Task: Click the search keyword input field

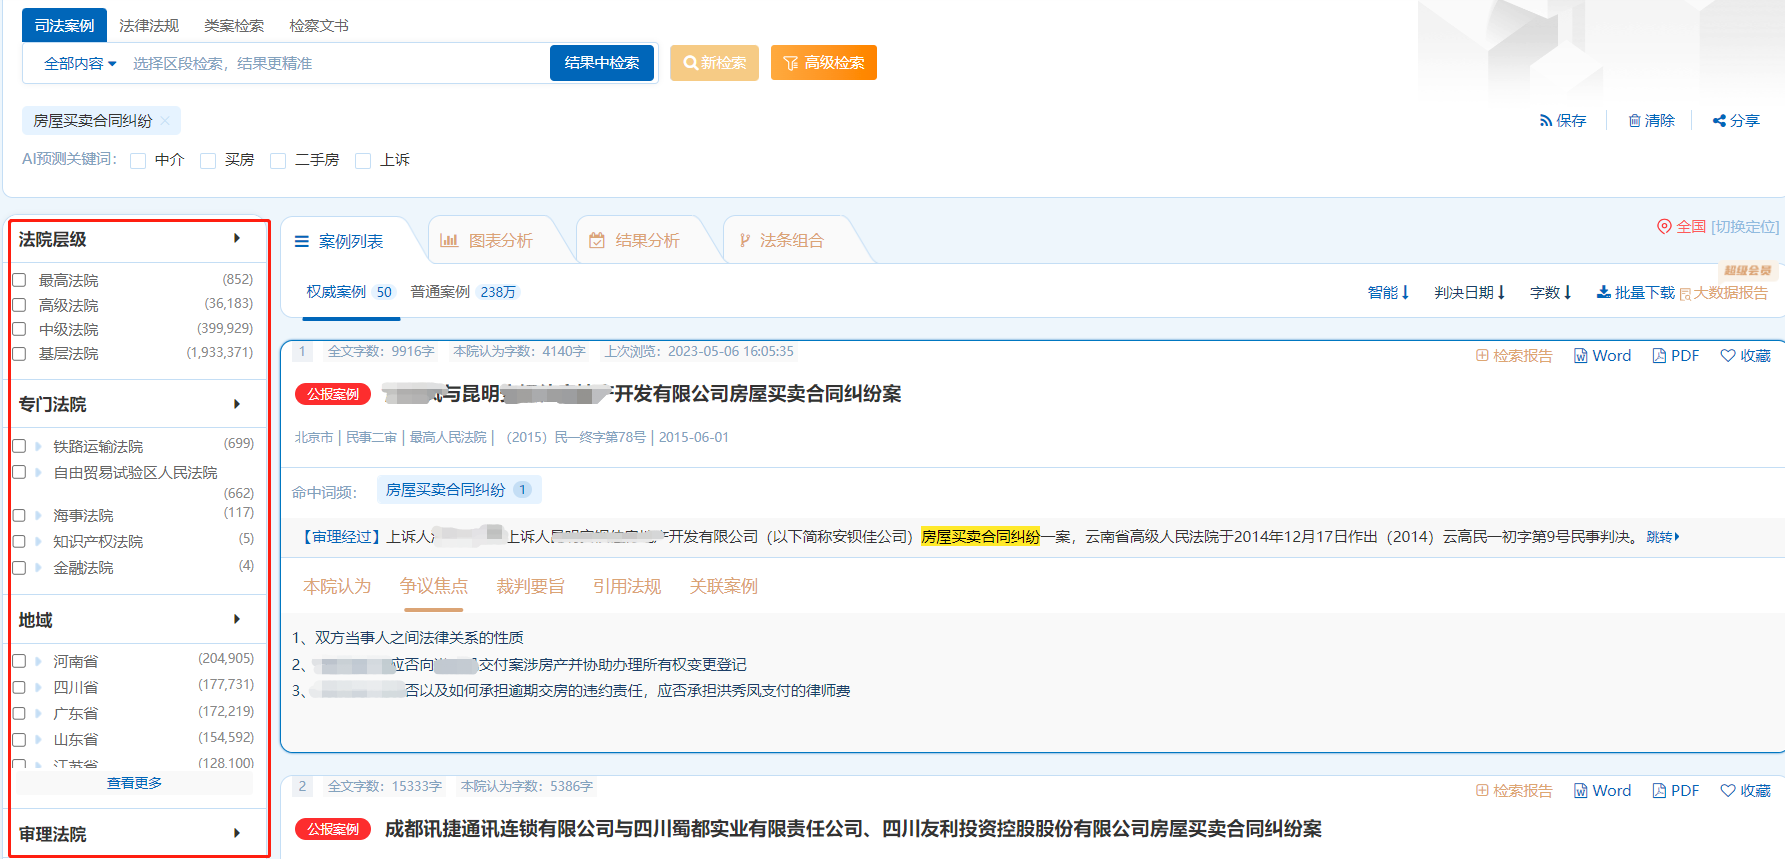Action: [335, 64]
